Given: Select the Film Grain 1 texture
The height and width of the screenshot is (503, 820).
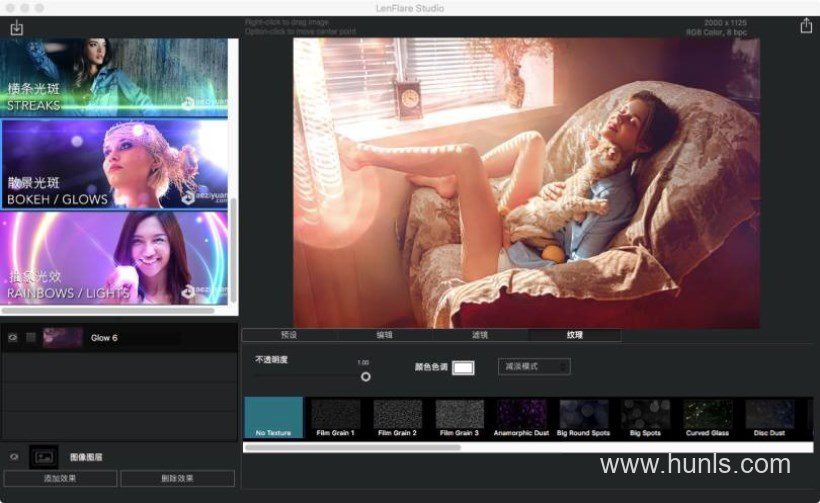Looking at the screenshot, I should pos(336,417).
